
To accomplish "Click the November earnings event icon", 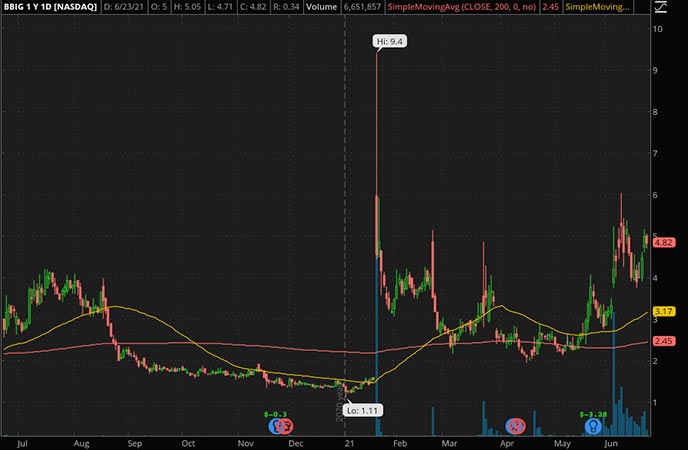I will 278,425.
